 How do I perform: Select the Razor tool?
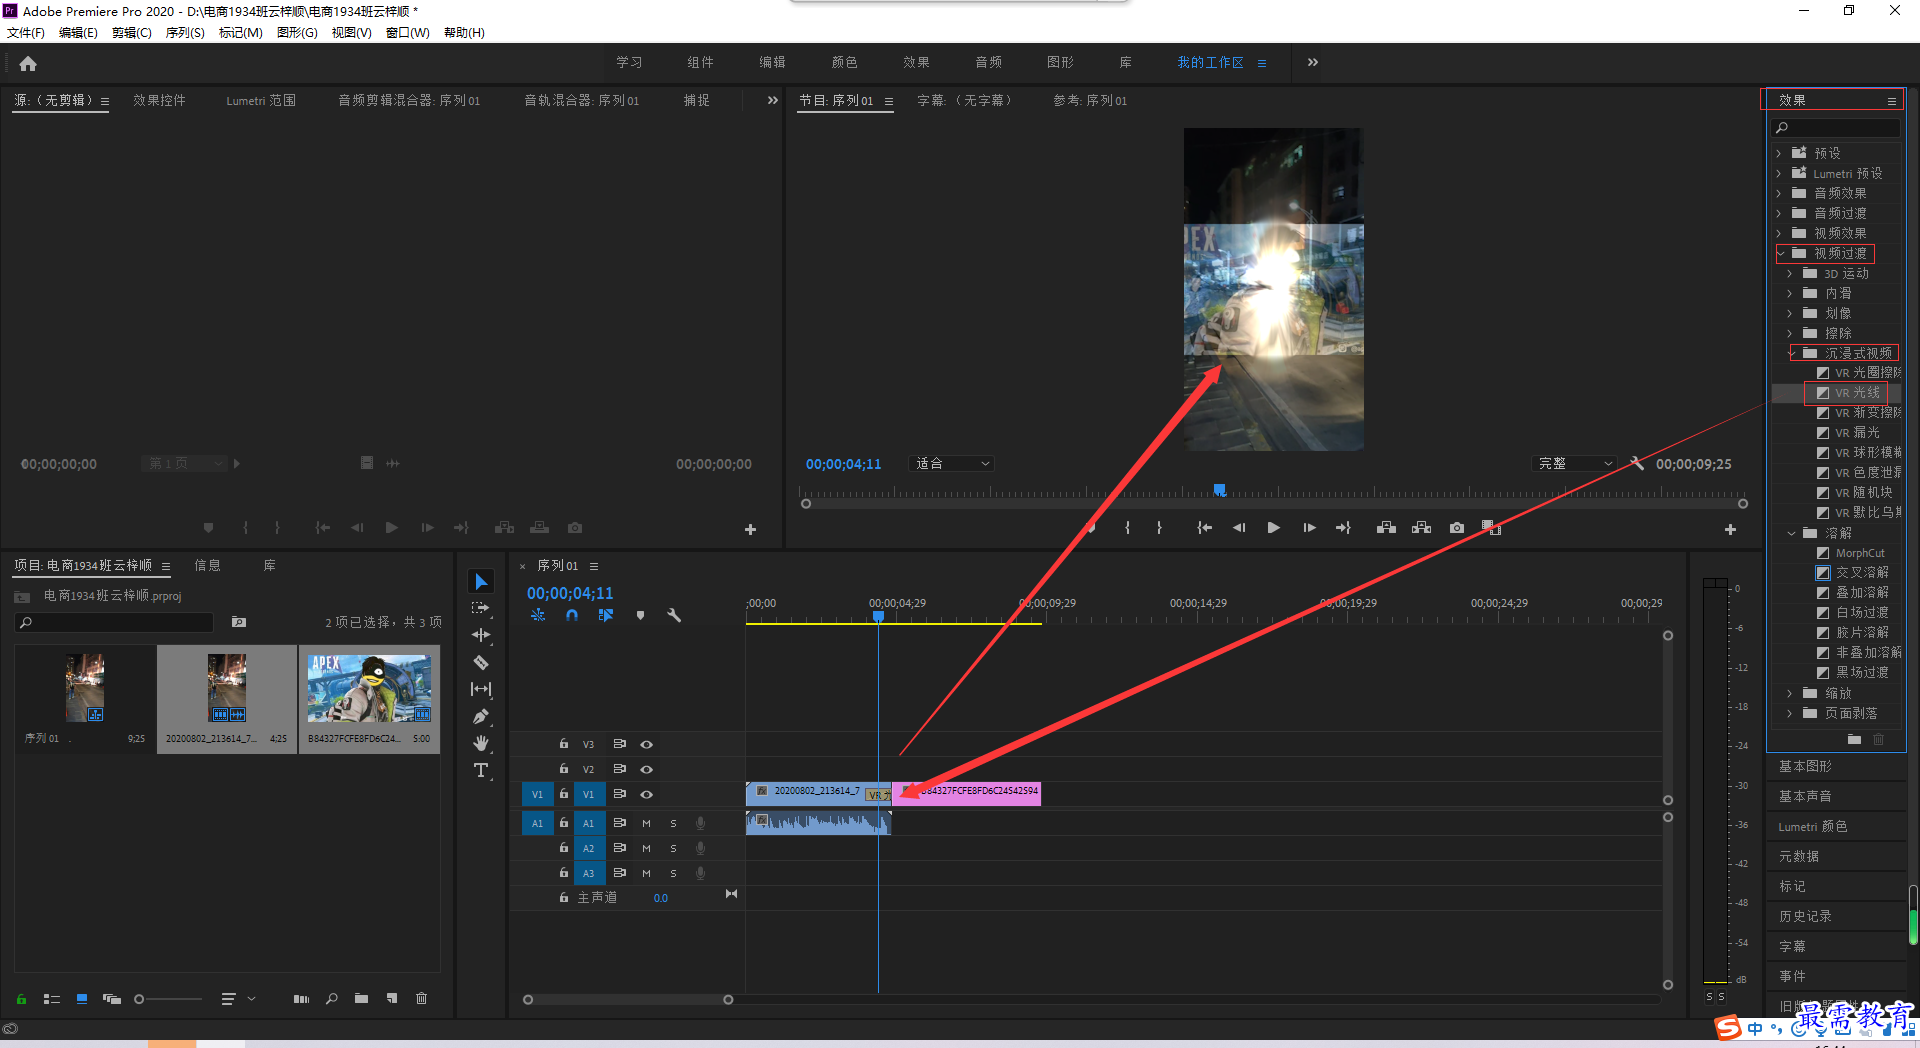pyautogui.click(x=481, y=662)
